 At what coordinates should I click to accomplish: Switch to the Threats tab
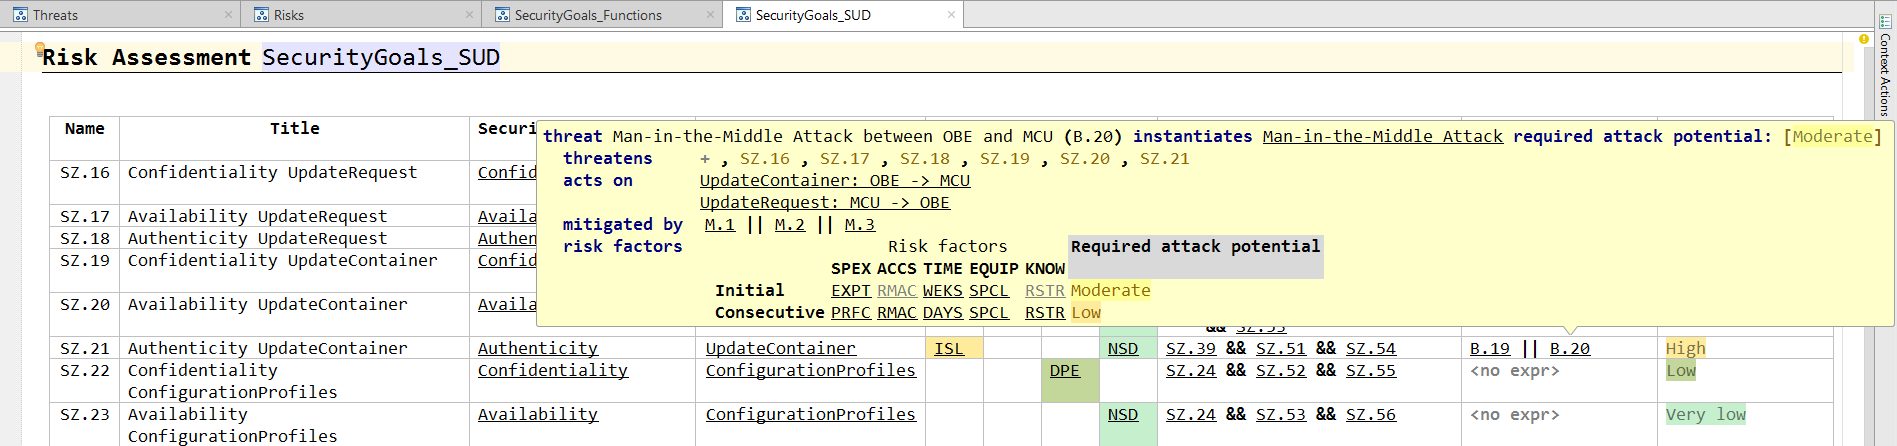55,15
